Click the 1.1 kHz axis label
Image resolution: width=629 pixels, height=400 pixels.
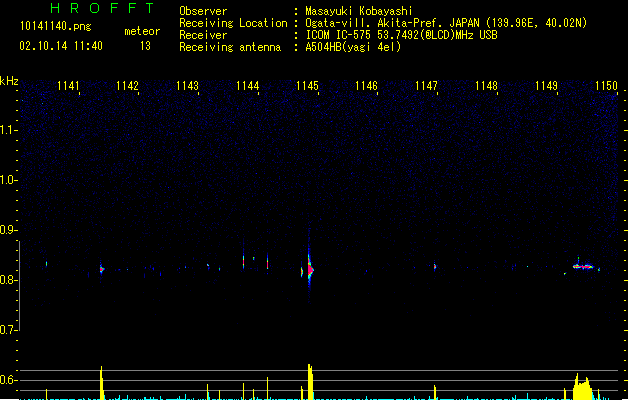point(8,130)
